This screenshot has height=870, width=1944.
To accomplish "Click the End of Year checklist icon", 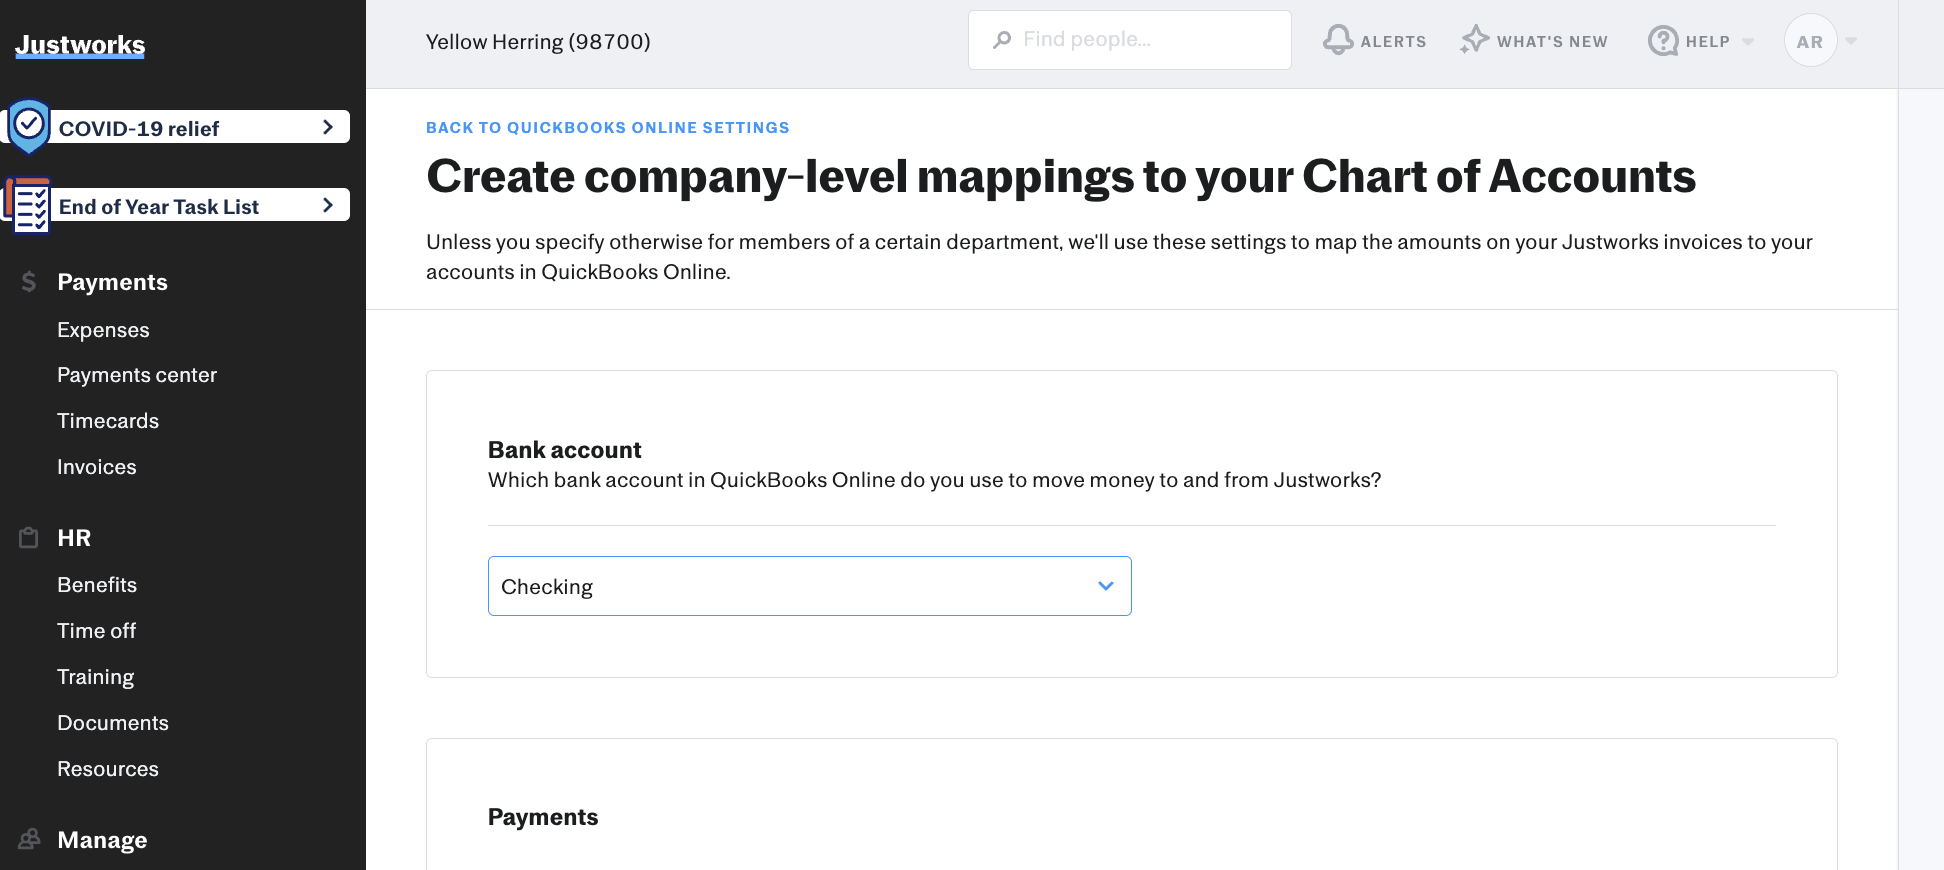I will (28, 205).
